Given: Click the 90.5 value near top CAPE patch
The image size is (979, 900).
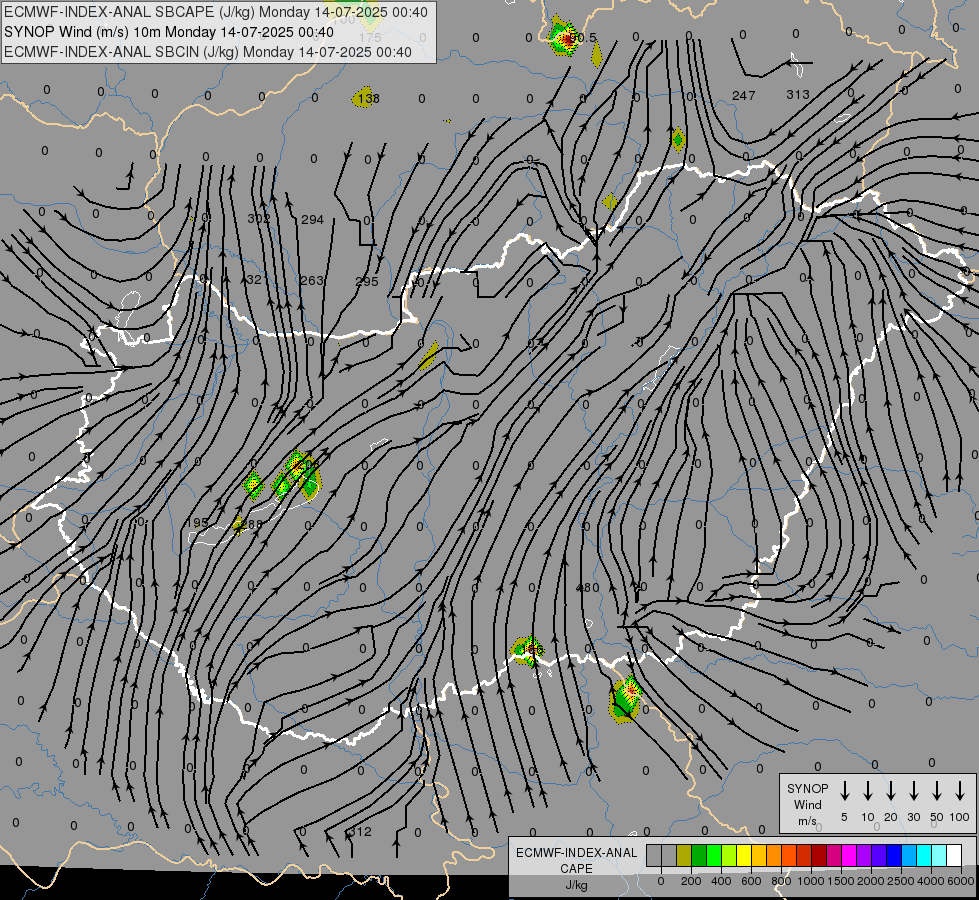Looking at the screenshot, I should 584,38.
